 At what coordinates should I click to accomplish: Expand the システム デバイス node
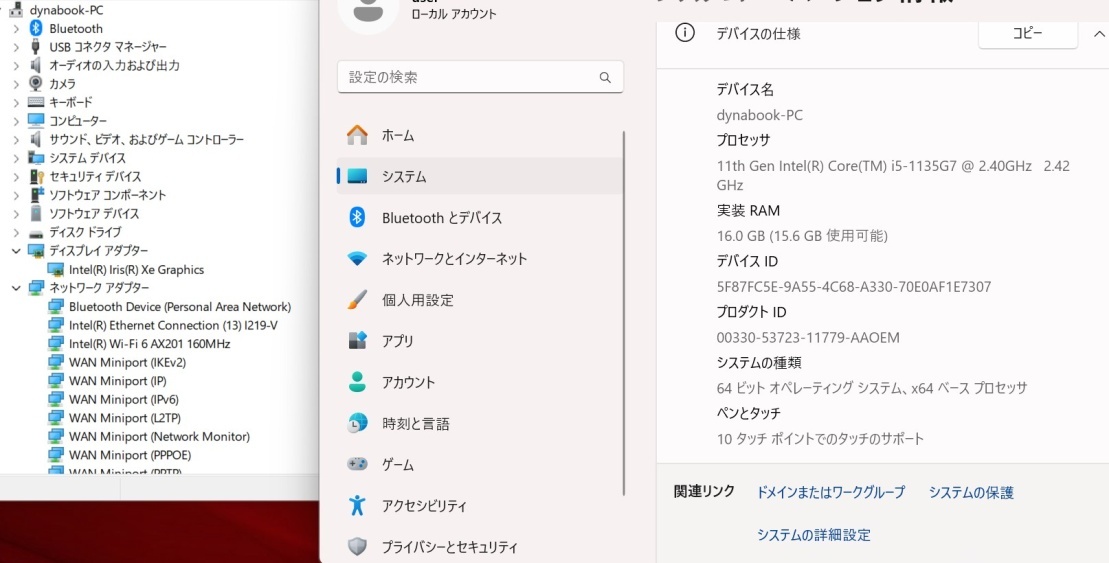(x=16, y=158)
